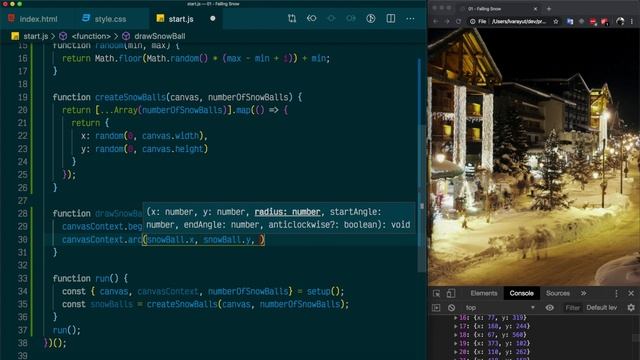Screen dimensions: 640x360
Task: Click 'setup()' call on line 34
Action: pos(325,291)
